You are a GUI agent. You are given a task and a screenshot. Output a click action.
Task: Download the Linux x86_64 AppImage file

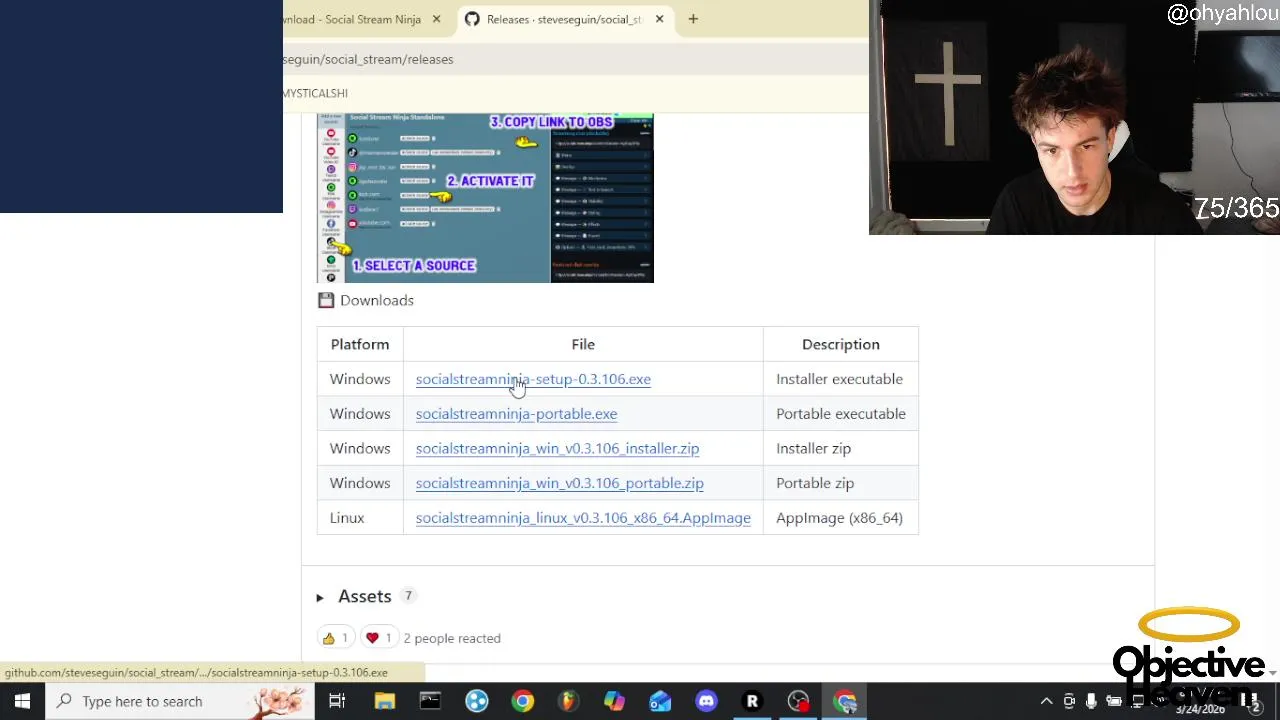[x=583, y=518]
